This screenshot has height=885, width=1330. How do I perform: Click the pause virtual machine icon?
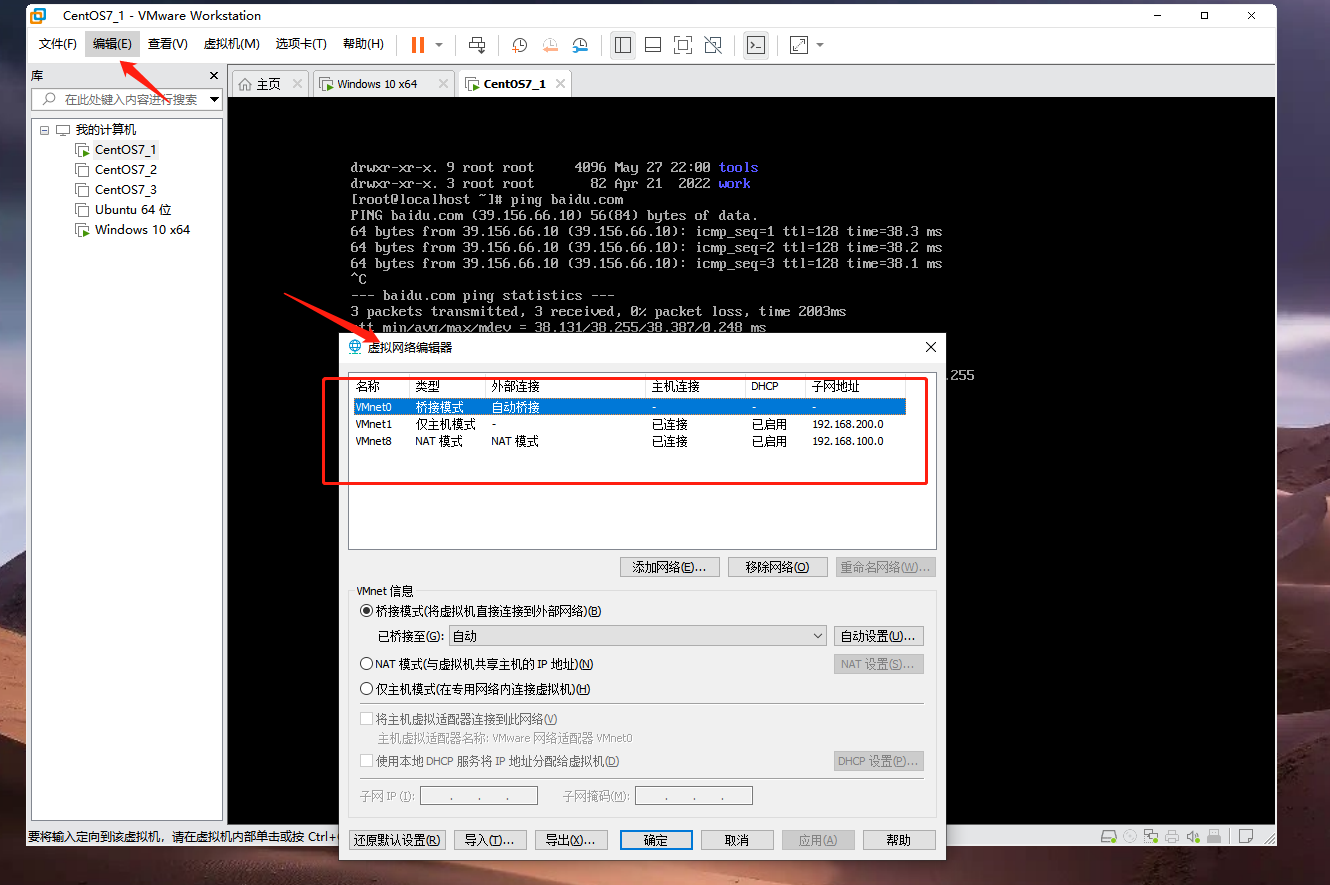417,45
